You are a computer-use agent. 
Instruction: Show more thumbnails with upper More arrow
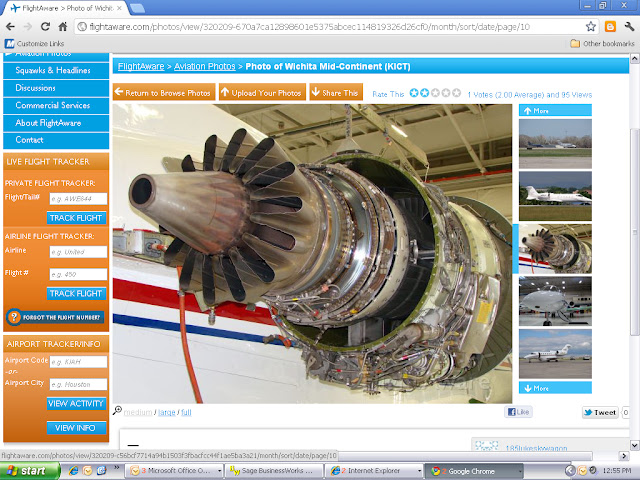point(555,110)
